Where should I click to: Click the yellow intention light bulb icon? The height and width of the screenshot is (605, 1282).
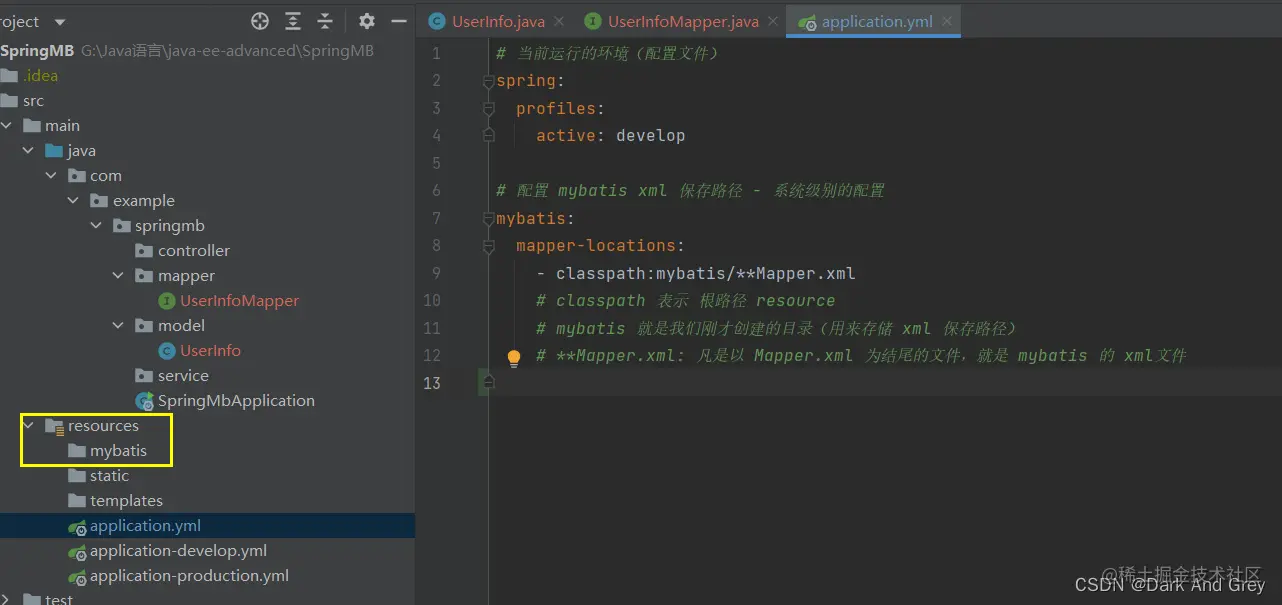pyautogui.click(x=514, y=357)
